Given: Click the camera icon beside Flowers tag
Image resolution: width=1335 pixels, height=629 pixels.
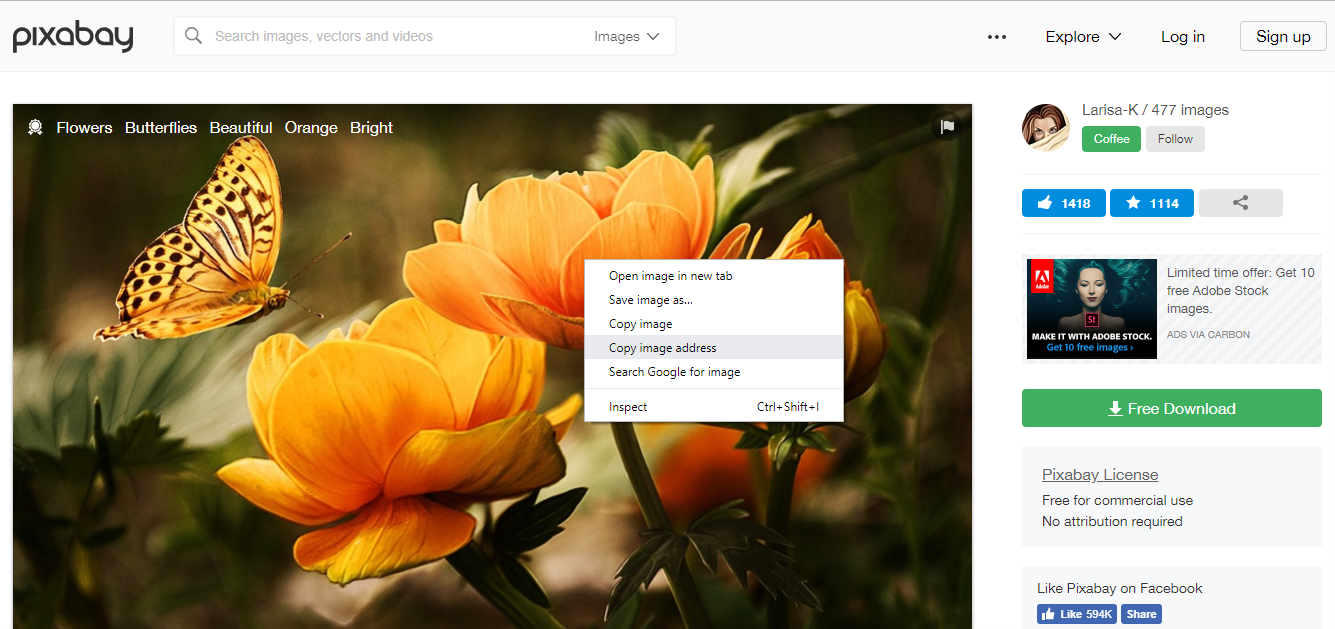Looking at the screenshot, I should [x=35, y=127].
